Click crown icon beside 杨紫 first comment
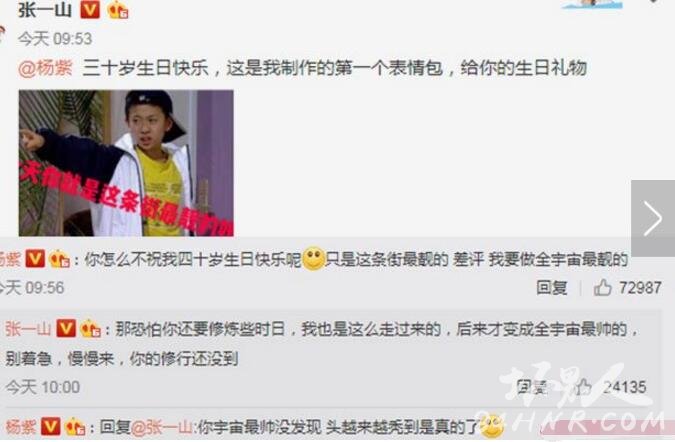 (59, 260)
